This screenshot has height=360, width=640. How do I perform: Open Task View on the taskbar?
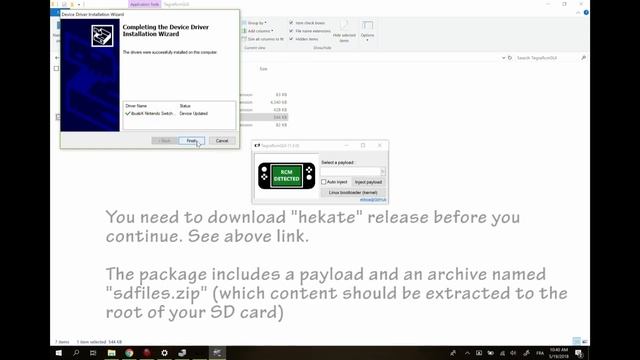click(x=93, y=353)
